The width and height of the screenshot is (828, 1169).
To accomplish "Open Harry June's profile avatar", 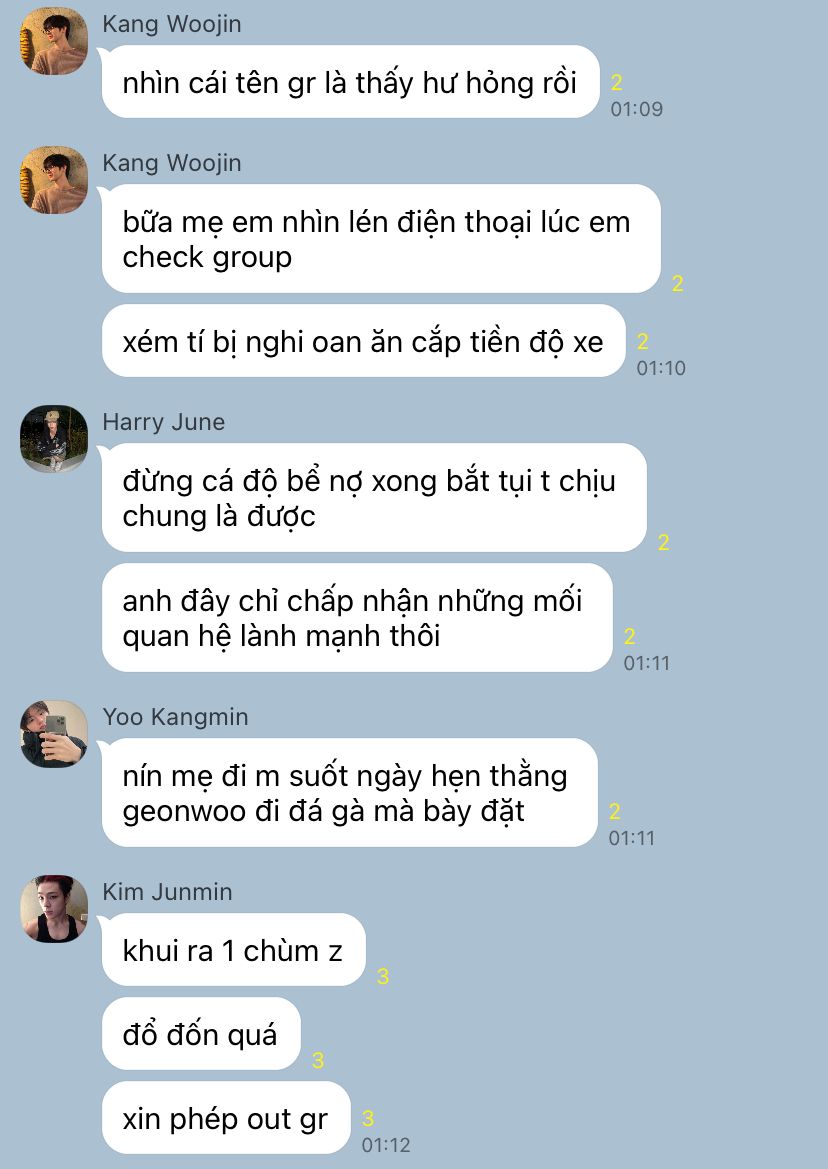I will [54, 438].
